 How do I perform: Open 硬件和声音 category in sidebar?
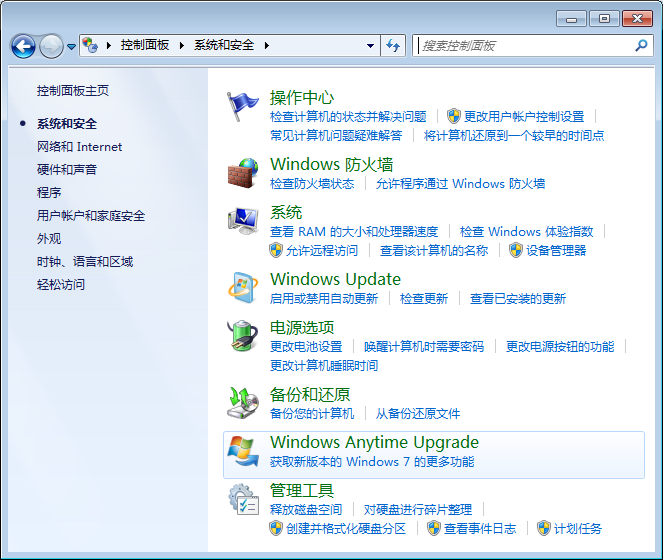coord(67,170)
